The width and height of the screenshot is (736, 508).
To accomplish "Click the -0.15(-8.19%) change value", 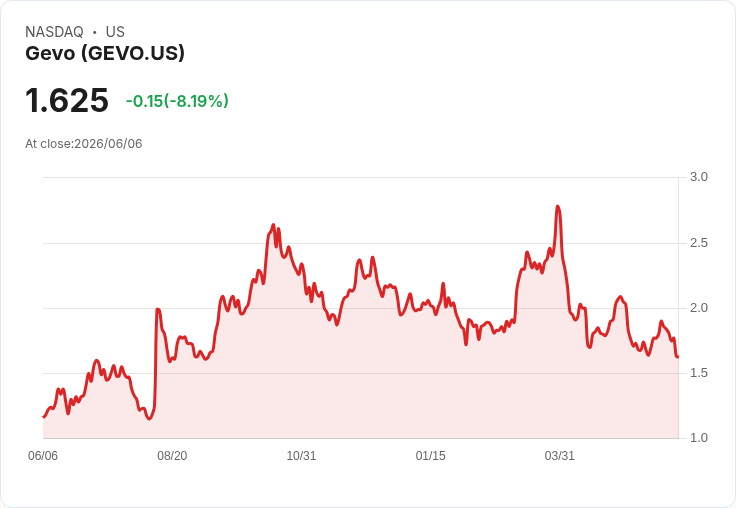I will tap(177, 101).
